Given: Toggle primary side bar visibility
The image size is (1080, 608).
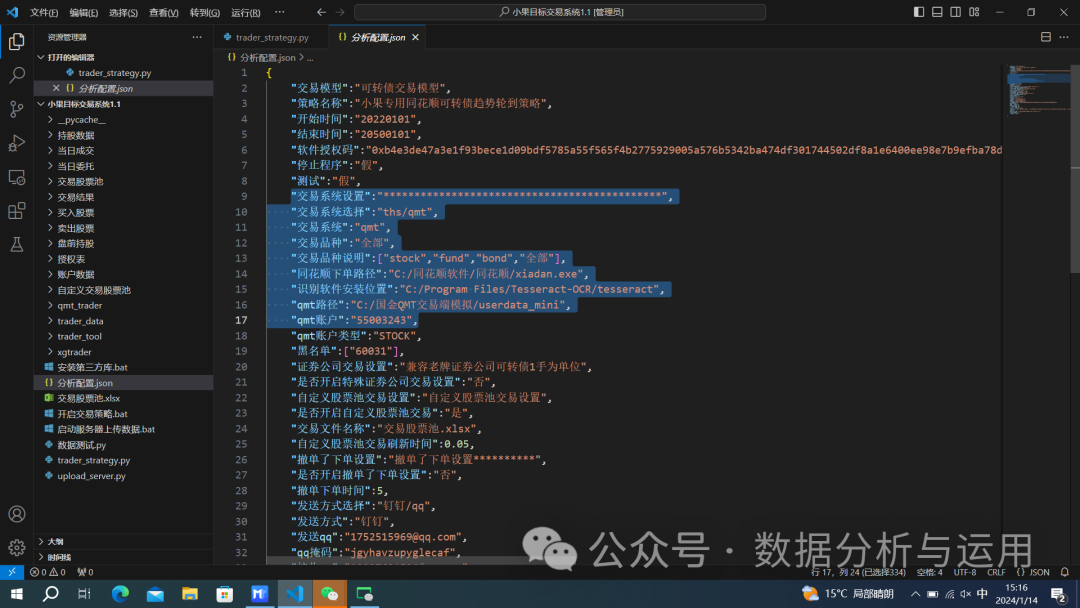Looking at the screenshot, I should click(919, 12).
